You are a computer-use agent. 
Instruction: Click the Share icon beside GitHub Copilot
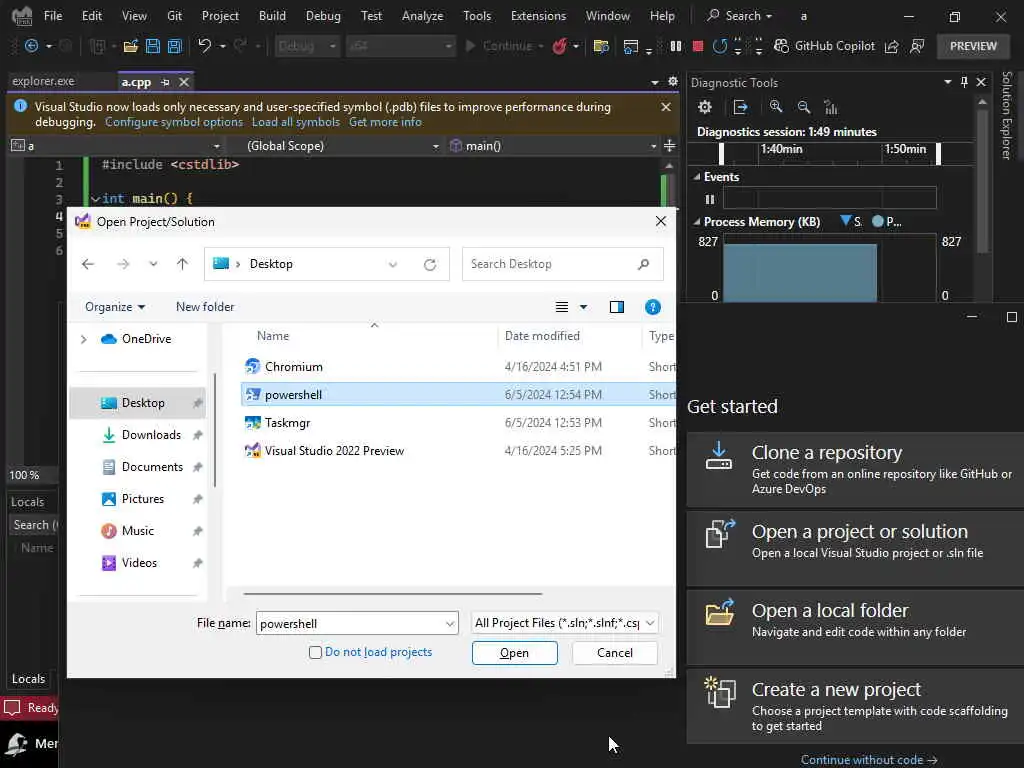[891, 46]
